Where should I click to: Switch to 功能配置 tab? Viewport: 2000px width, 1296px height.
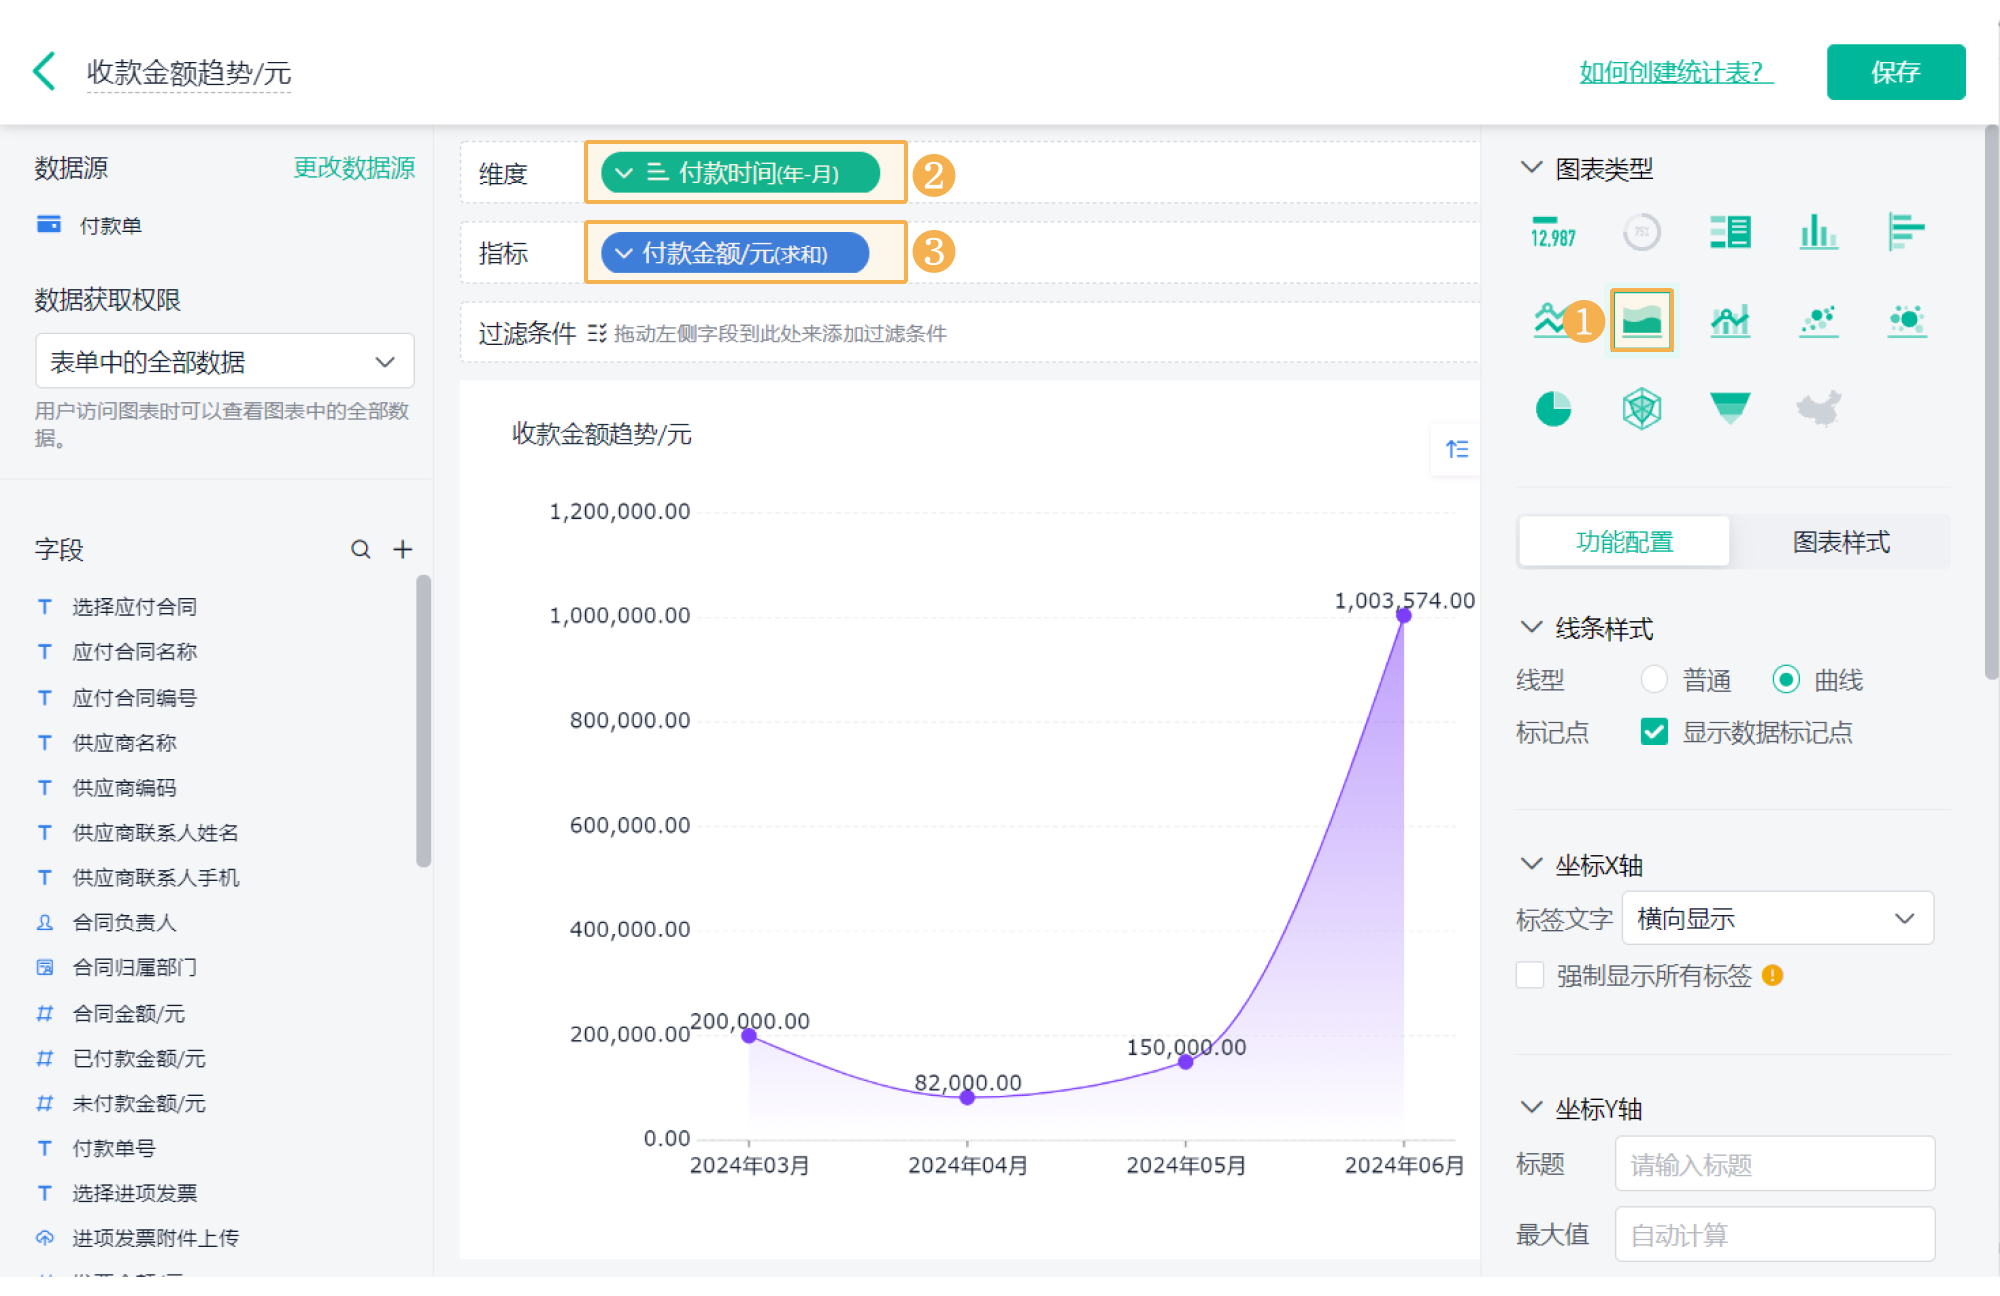[1624, 542]
